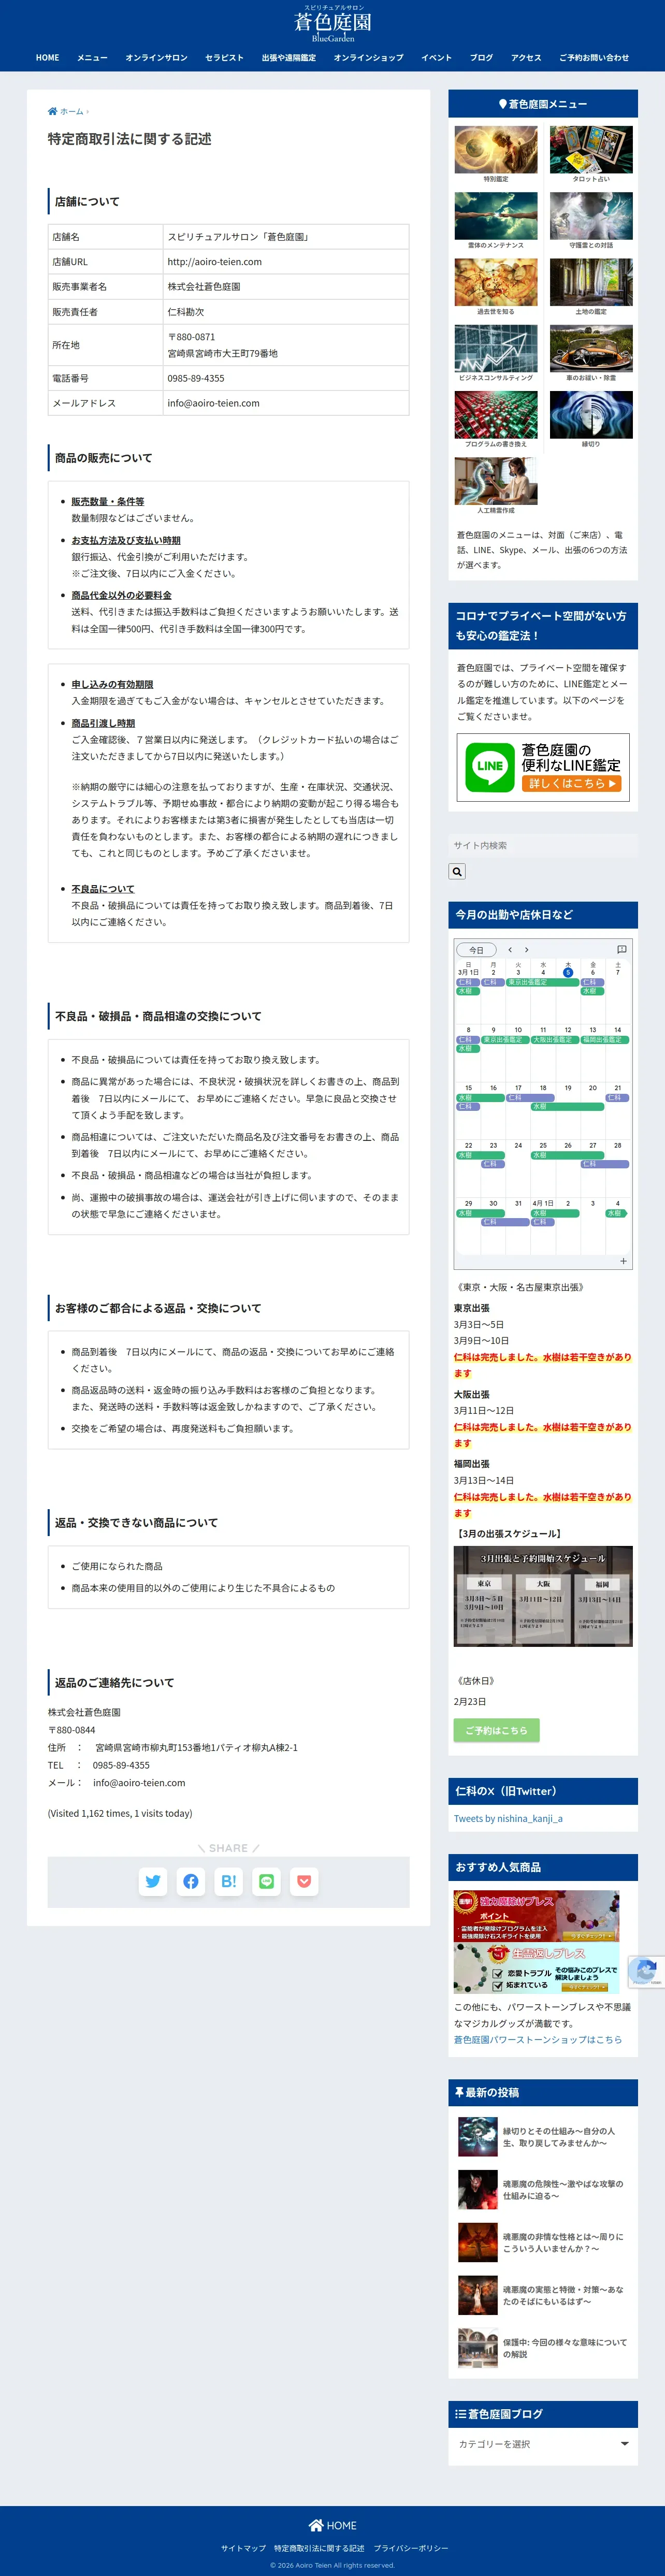Open アクセス navigation item
Viewport: 665px width, 2576px height.
(526, 58)
